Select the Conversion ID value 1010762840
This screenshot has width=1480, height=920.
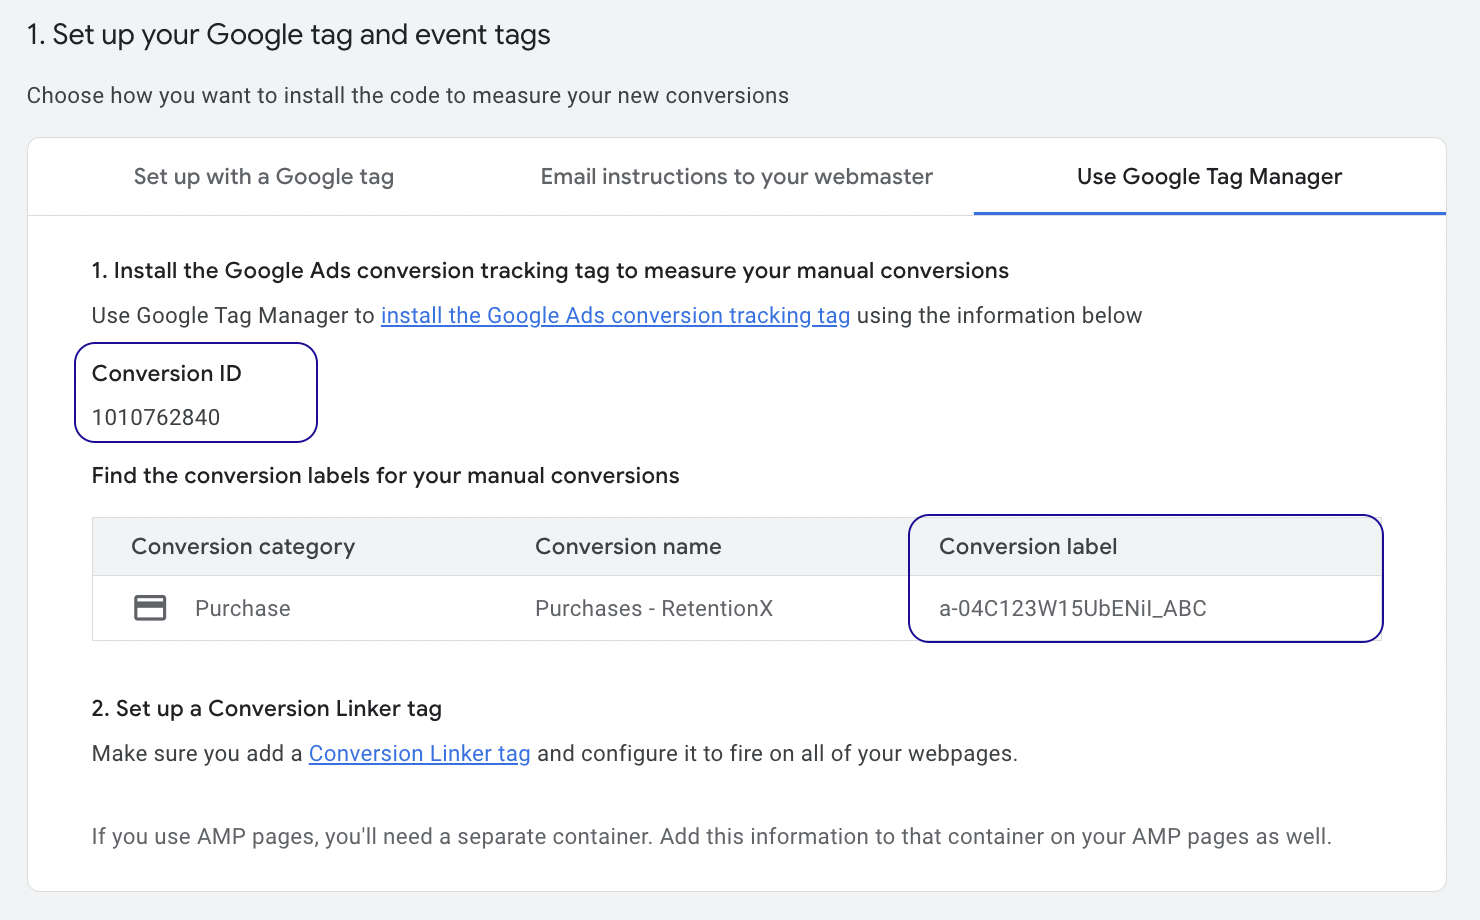(x=157, y=417)
